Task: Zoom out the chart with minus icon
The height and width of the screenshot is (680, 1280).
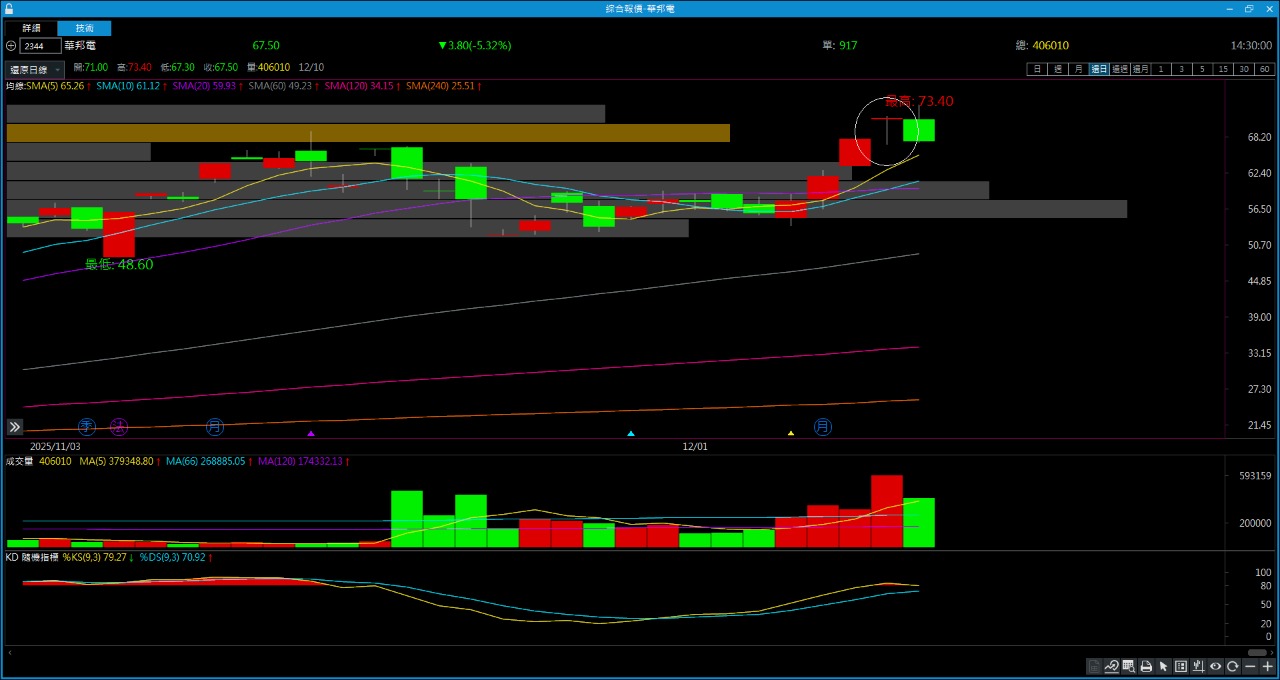Action: [1250, 667]
